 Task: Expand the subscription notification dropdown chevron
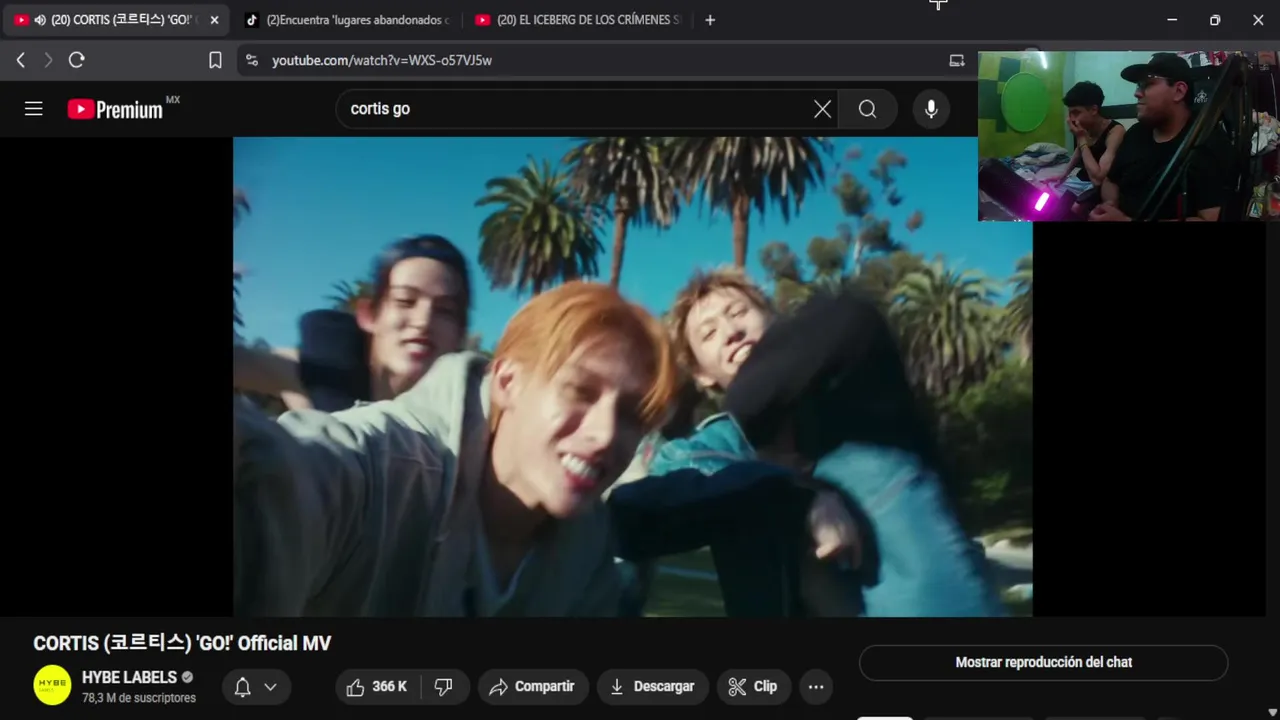click(x=270, y=687)
